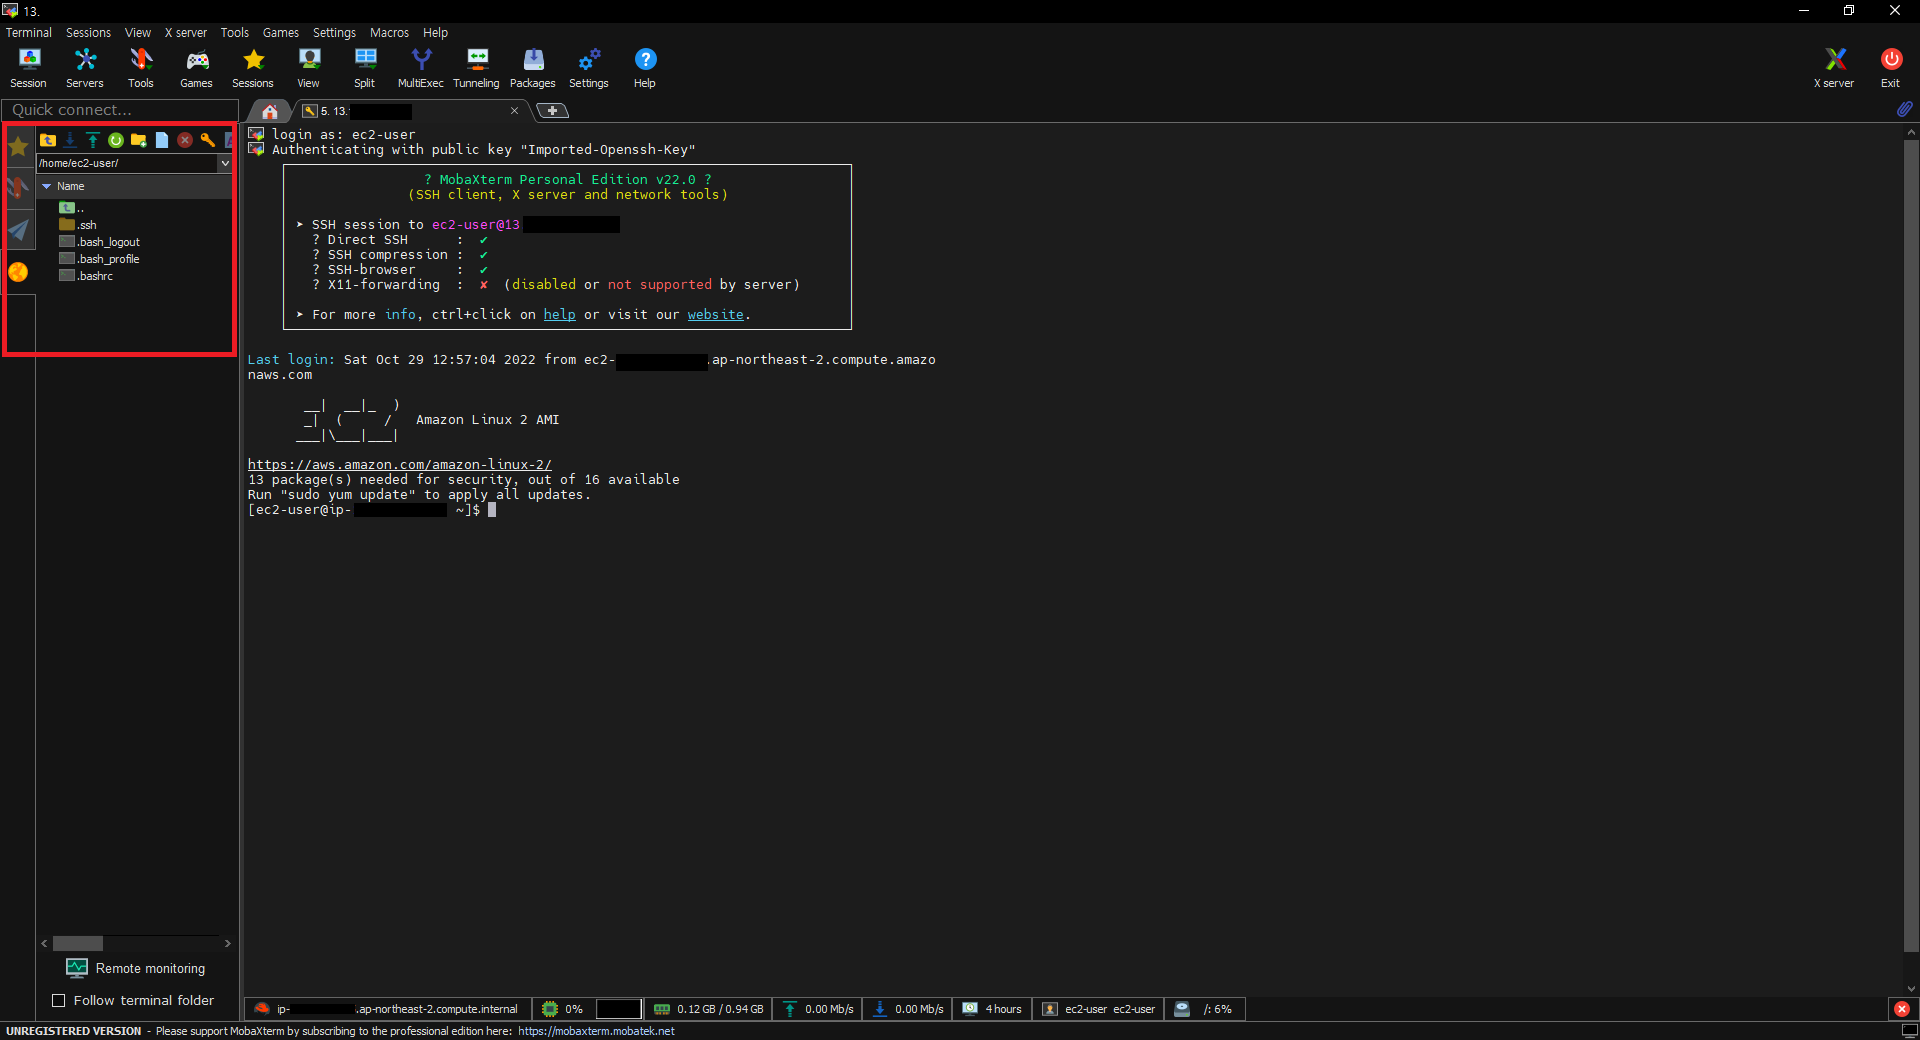Viewport: 1920px width, 1040px height.
Task: Open the Settings menu
Action: (x=334, y=32)
